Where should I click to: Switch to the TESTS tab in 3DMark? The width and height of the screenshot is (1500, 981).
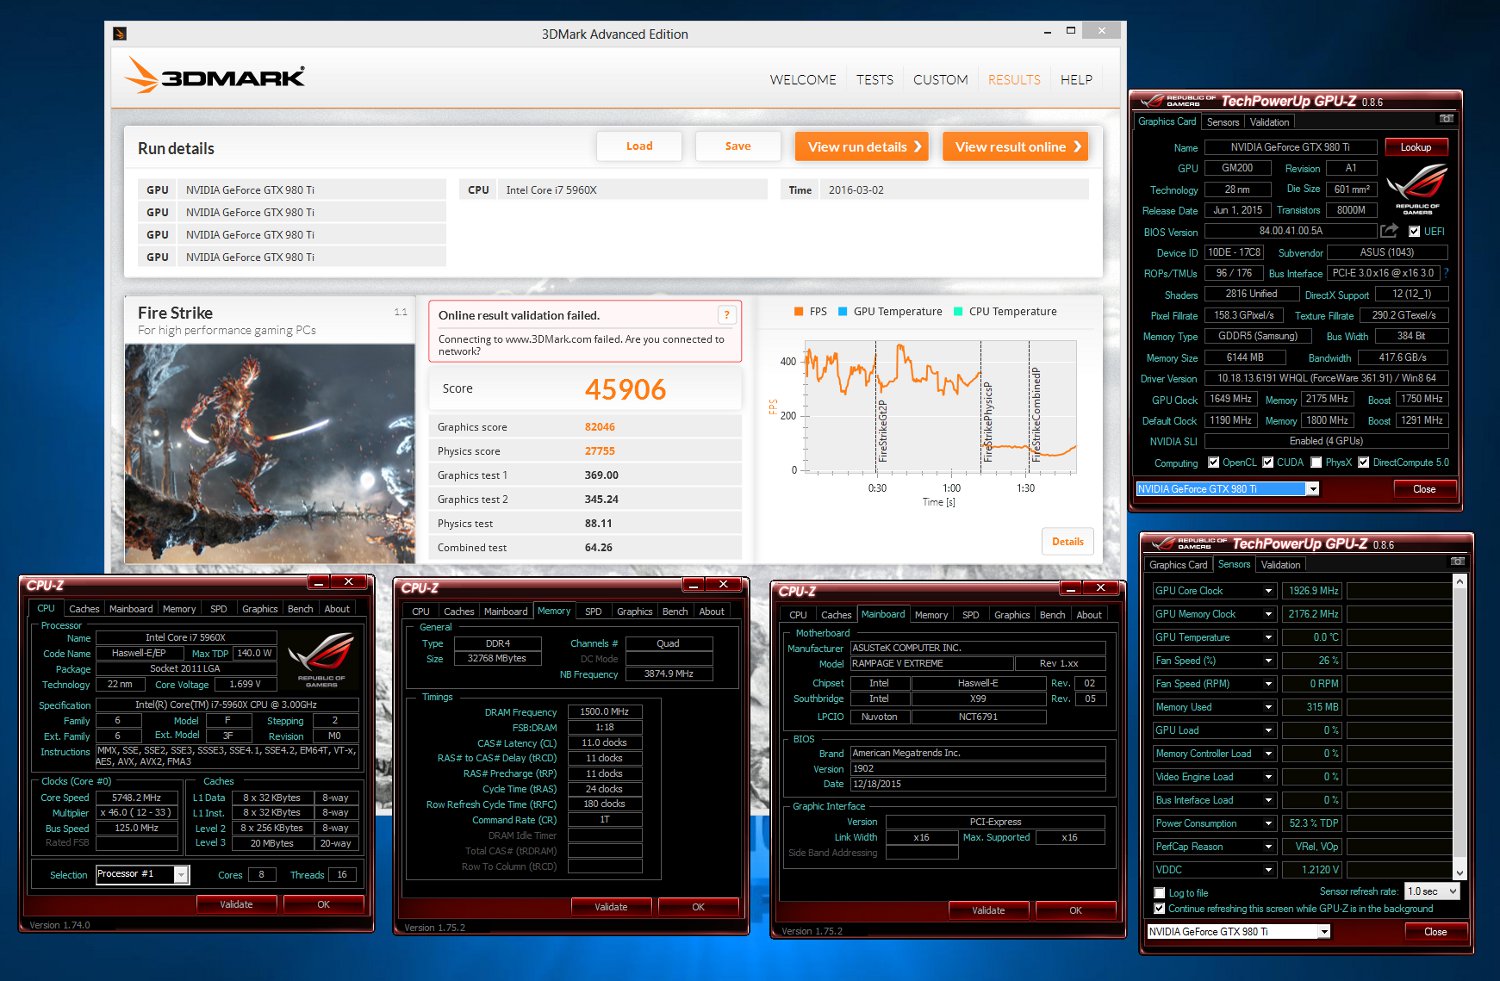tap(875, 80)
